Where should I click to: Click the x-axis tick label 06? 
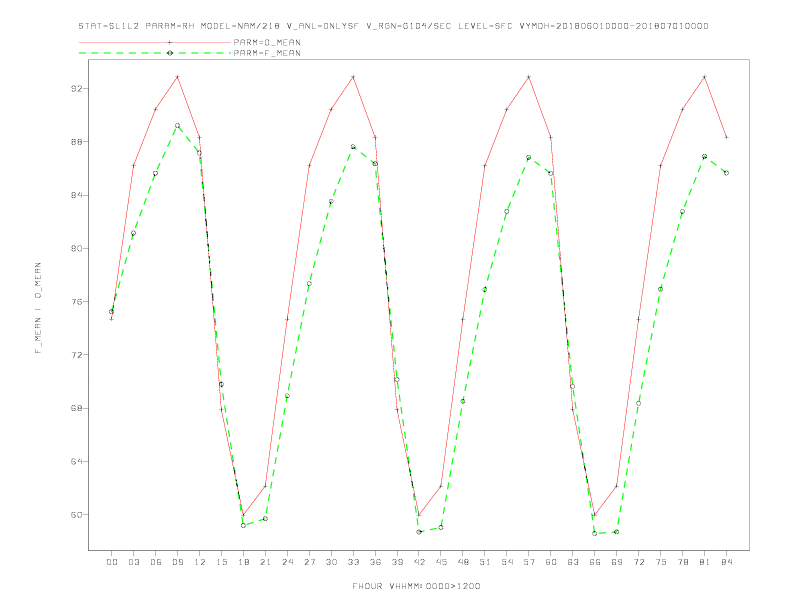point(156,562)
